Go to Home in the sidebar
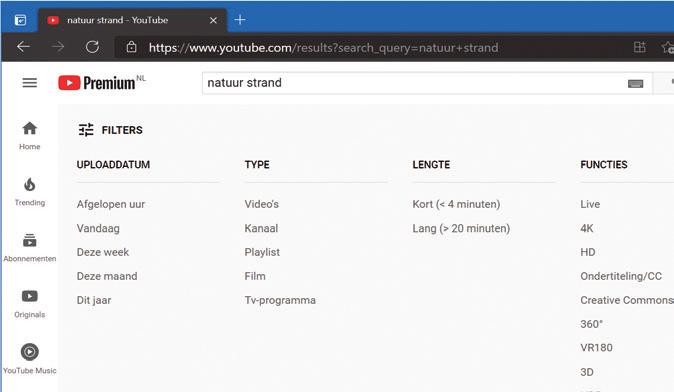 (30, 135)
